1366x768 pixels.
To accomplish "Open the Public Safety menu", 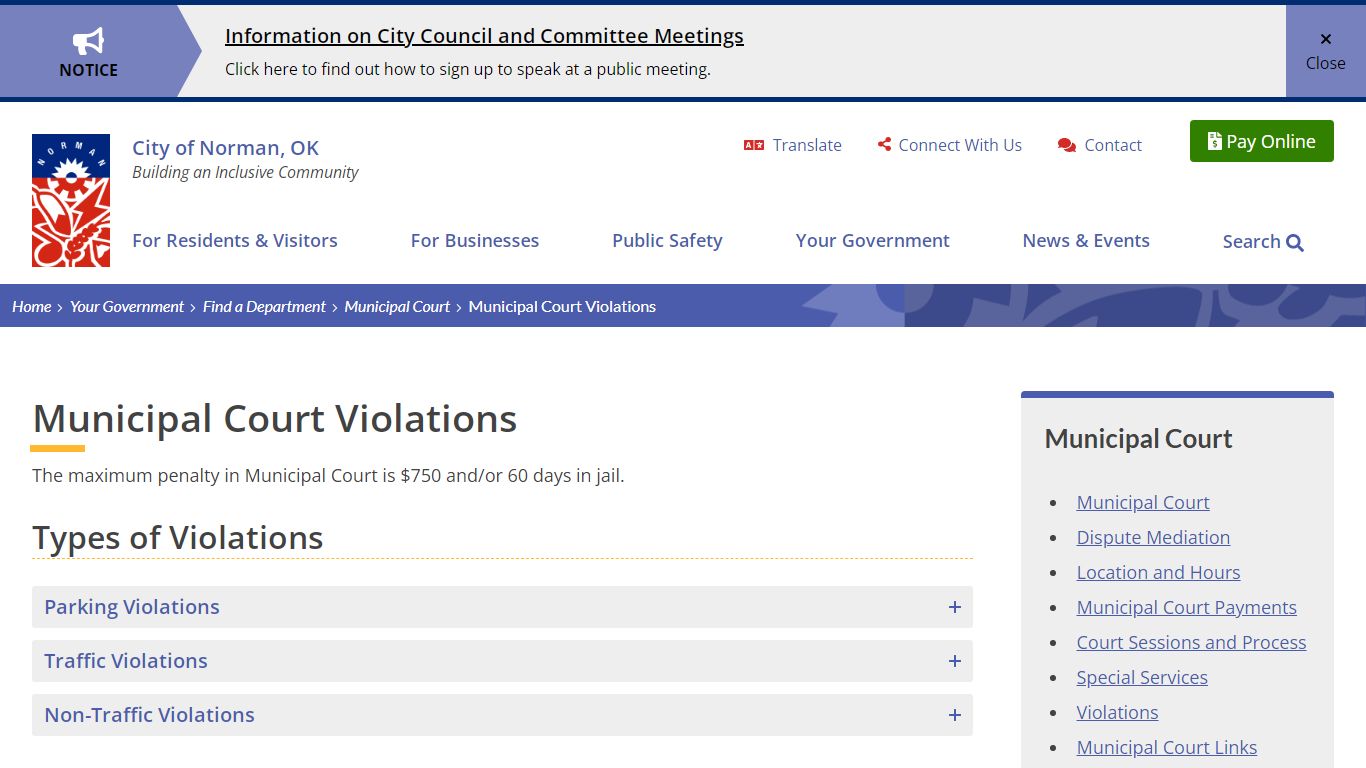I will coord(667,240).
